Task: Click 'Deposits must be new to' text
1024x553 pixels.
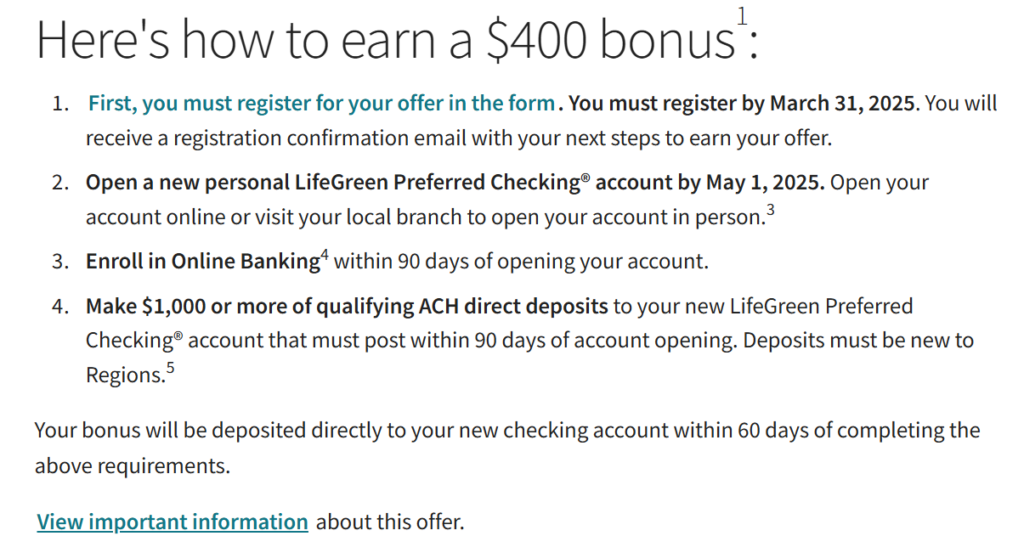Action: point(859,340)
